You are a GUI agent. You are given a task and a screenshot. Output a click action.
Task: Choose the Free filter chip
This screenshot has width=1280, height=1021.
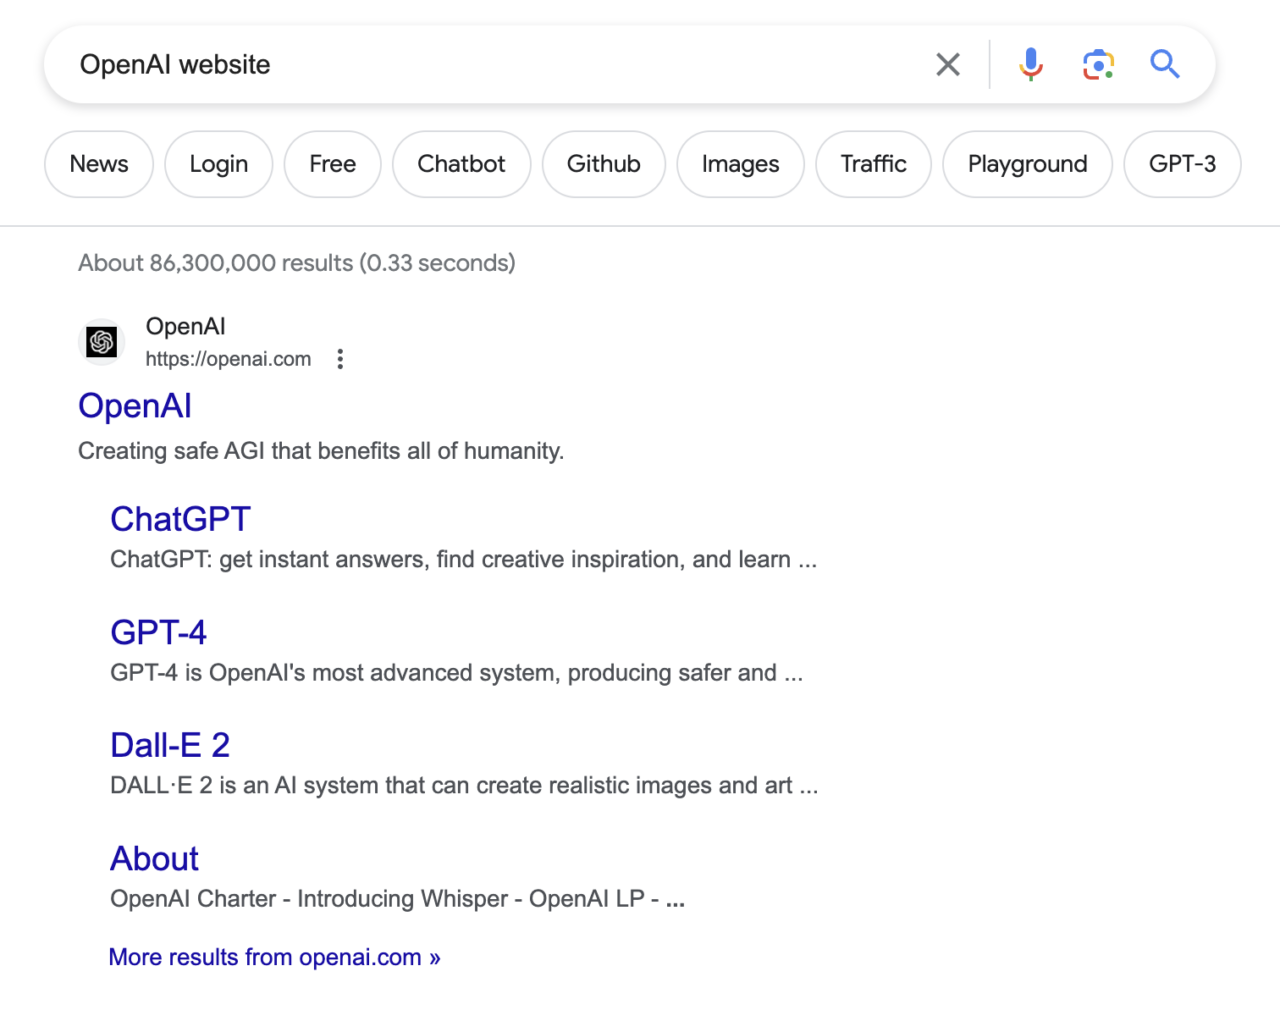[333, 164]
